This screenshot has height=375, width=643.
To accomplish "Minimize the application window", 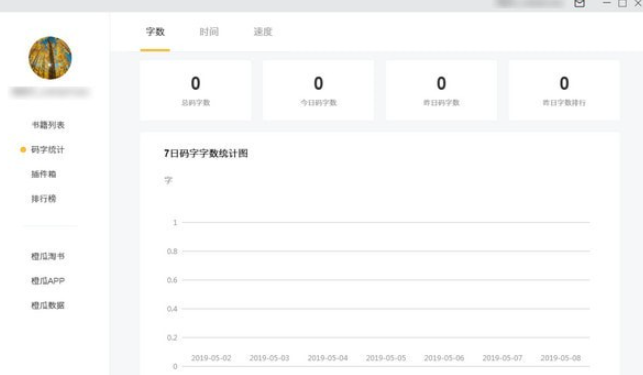I will pos(607,3).
